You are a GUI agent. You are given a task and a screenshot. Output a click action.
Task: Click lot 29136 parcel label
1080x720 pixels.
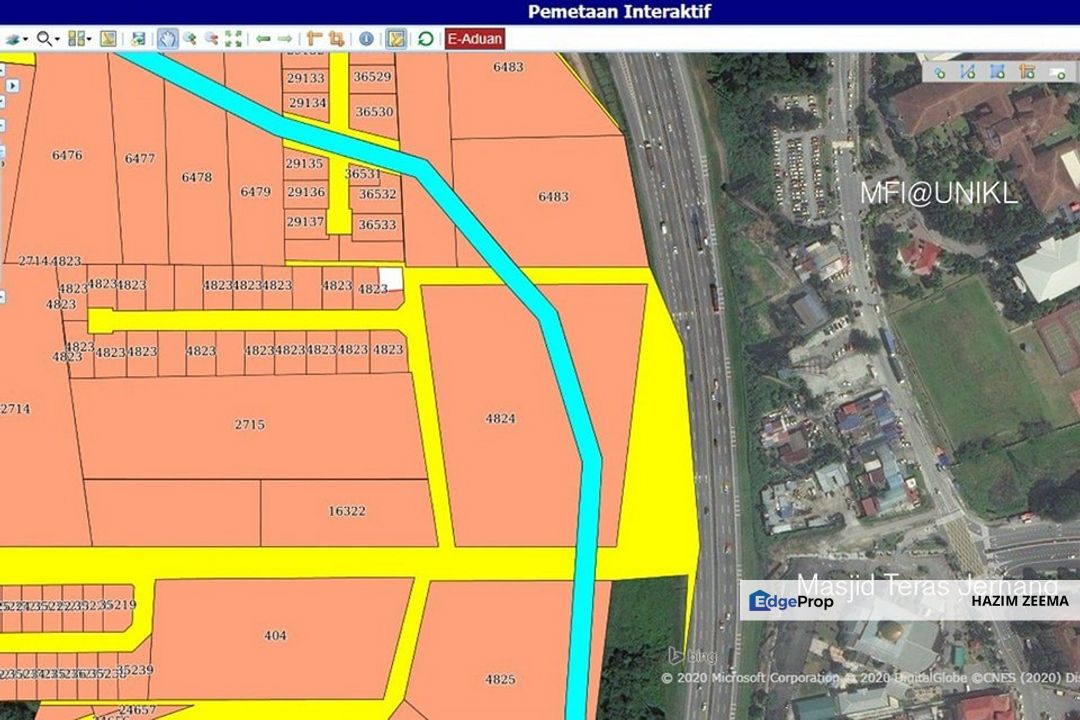coord(306,192)
